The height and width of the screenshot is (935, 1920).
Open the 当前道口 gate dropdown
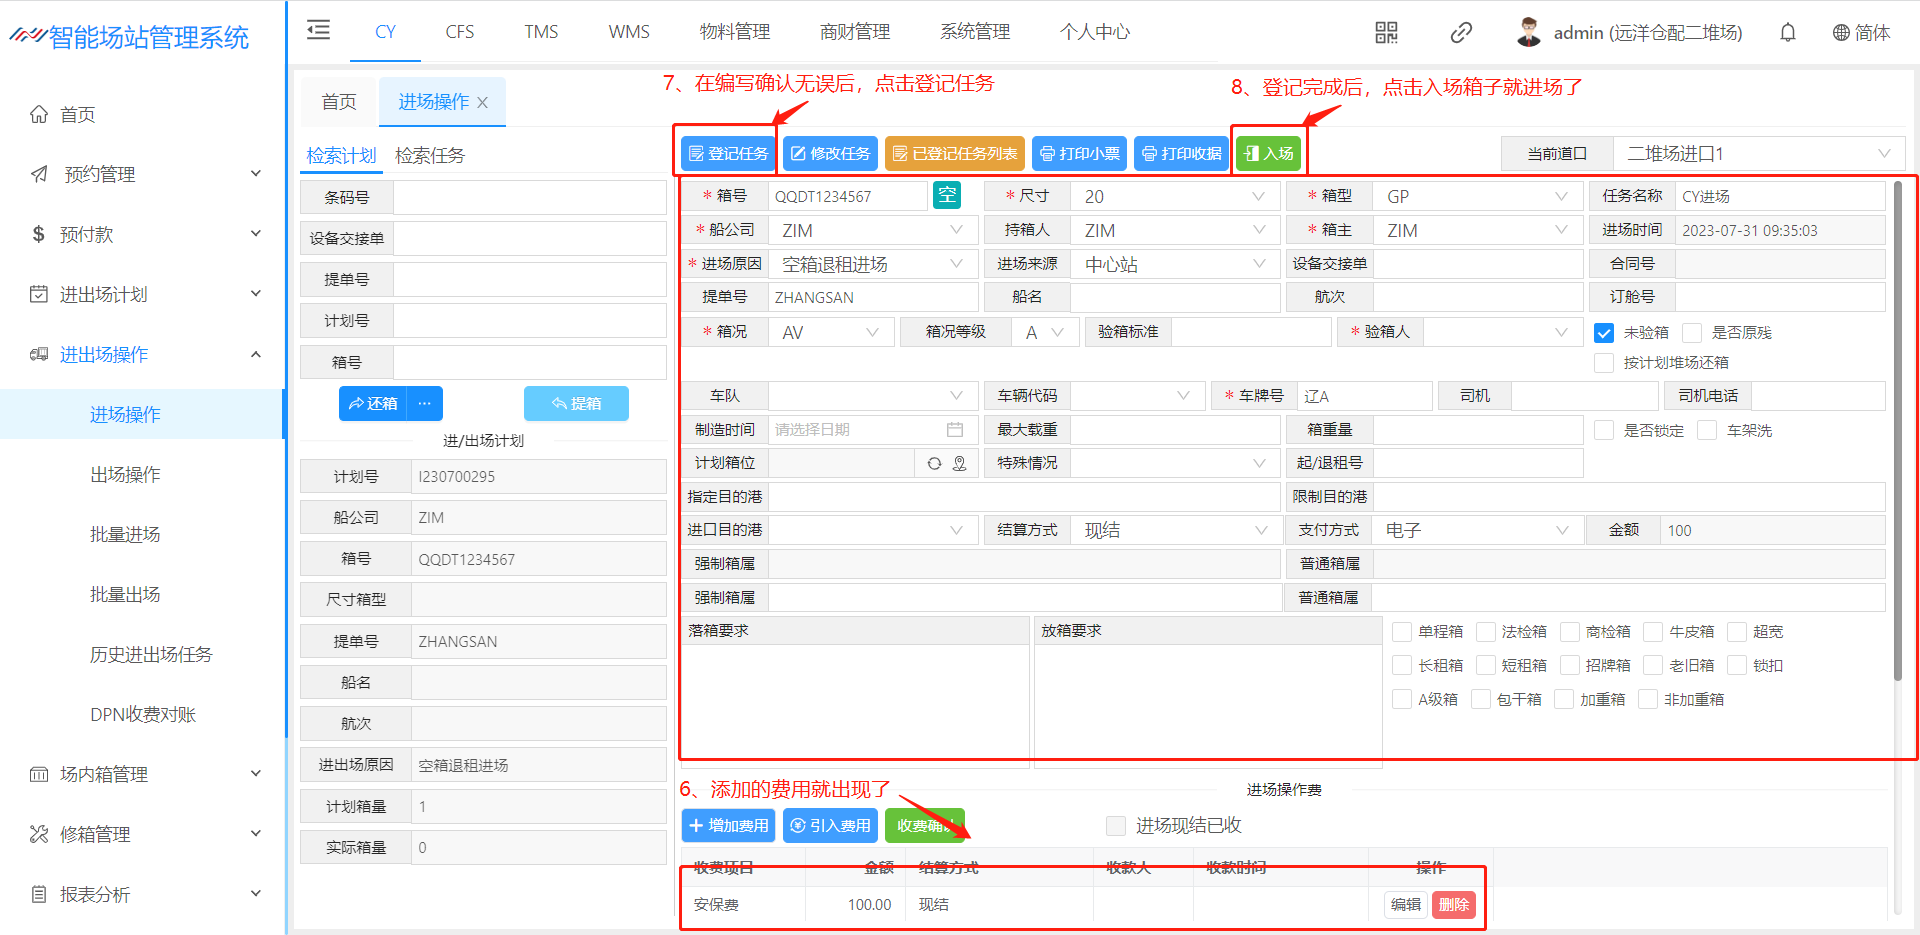(1758, 154)
